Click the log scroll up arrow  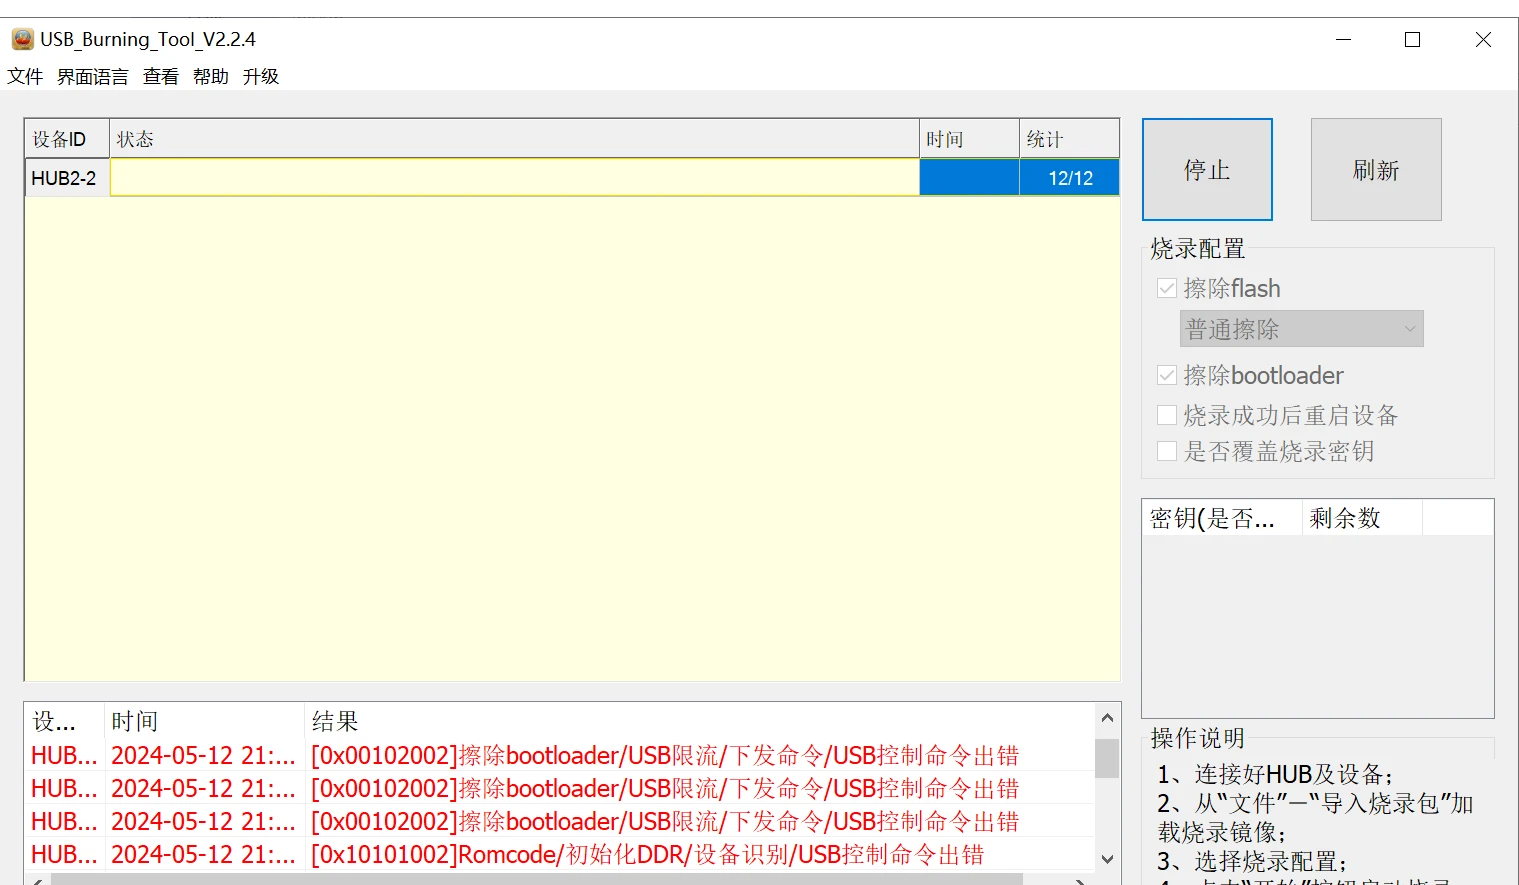pos(1107,718)
